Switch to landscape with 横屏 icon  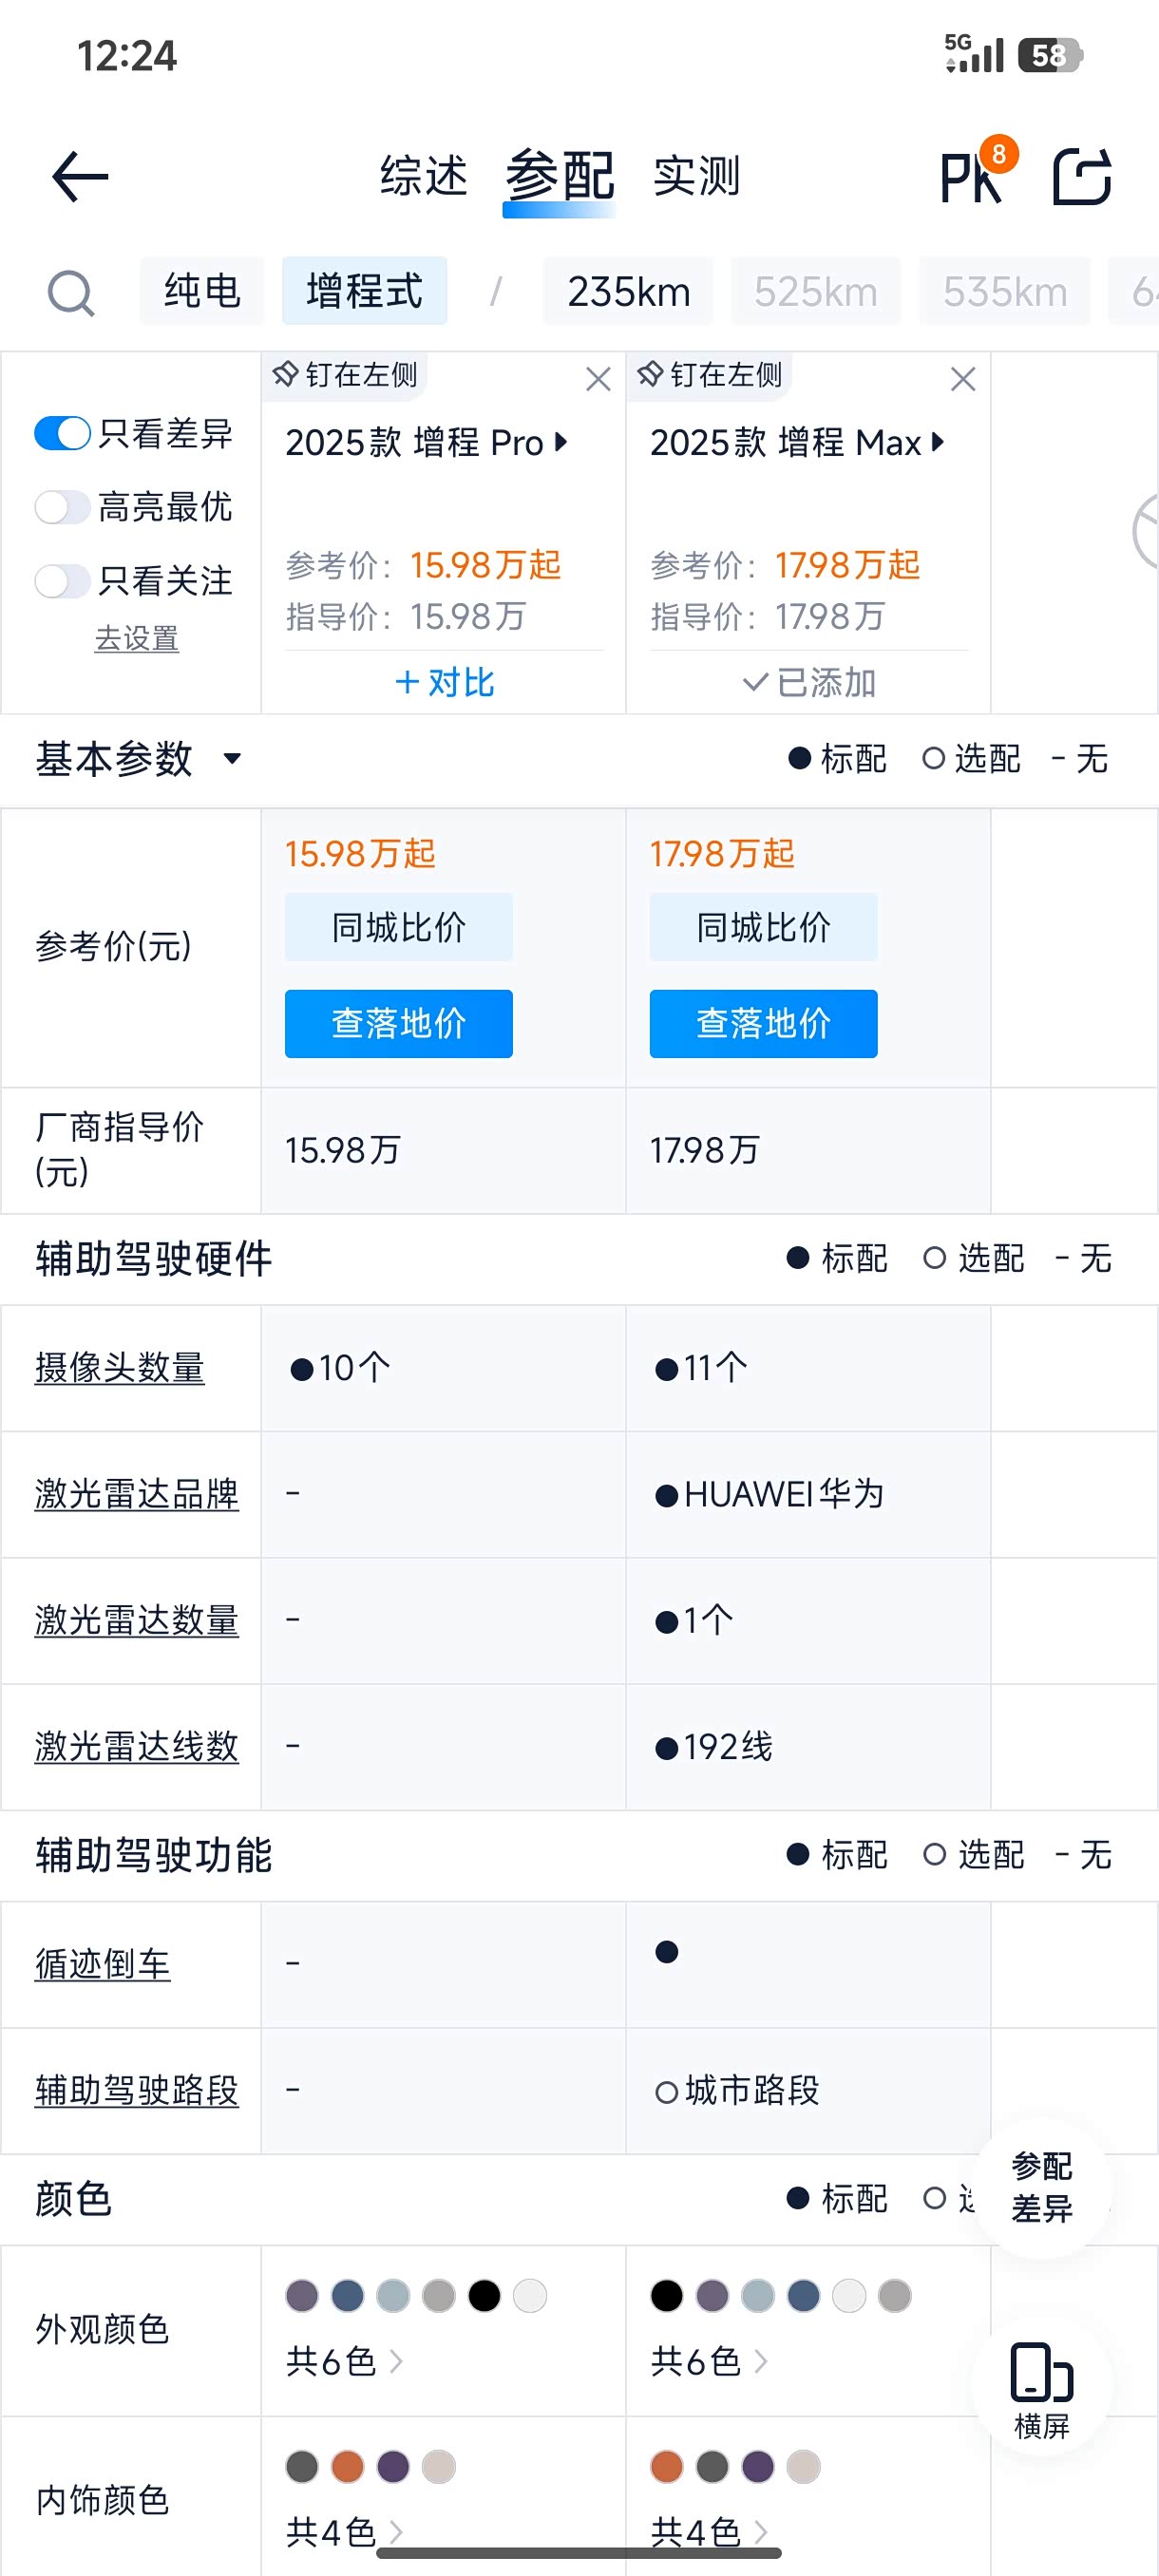1041,2389
